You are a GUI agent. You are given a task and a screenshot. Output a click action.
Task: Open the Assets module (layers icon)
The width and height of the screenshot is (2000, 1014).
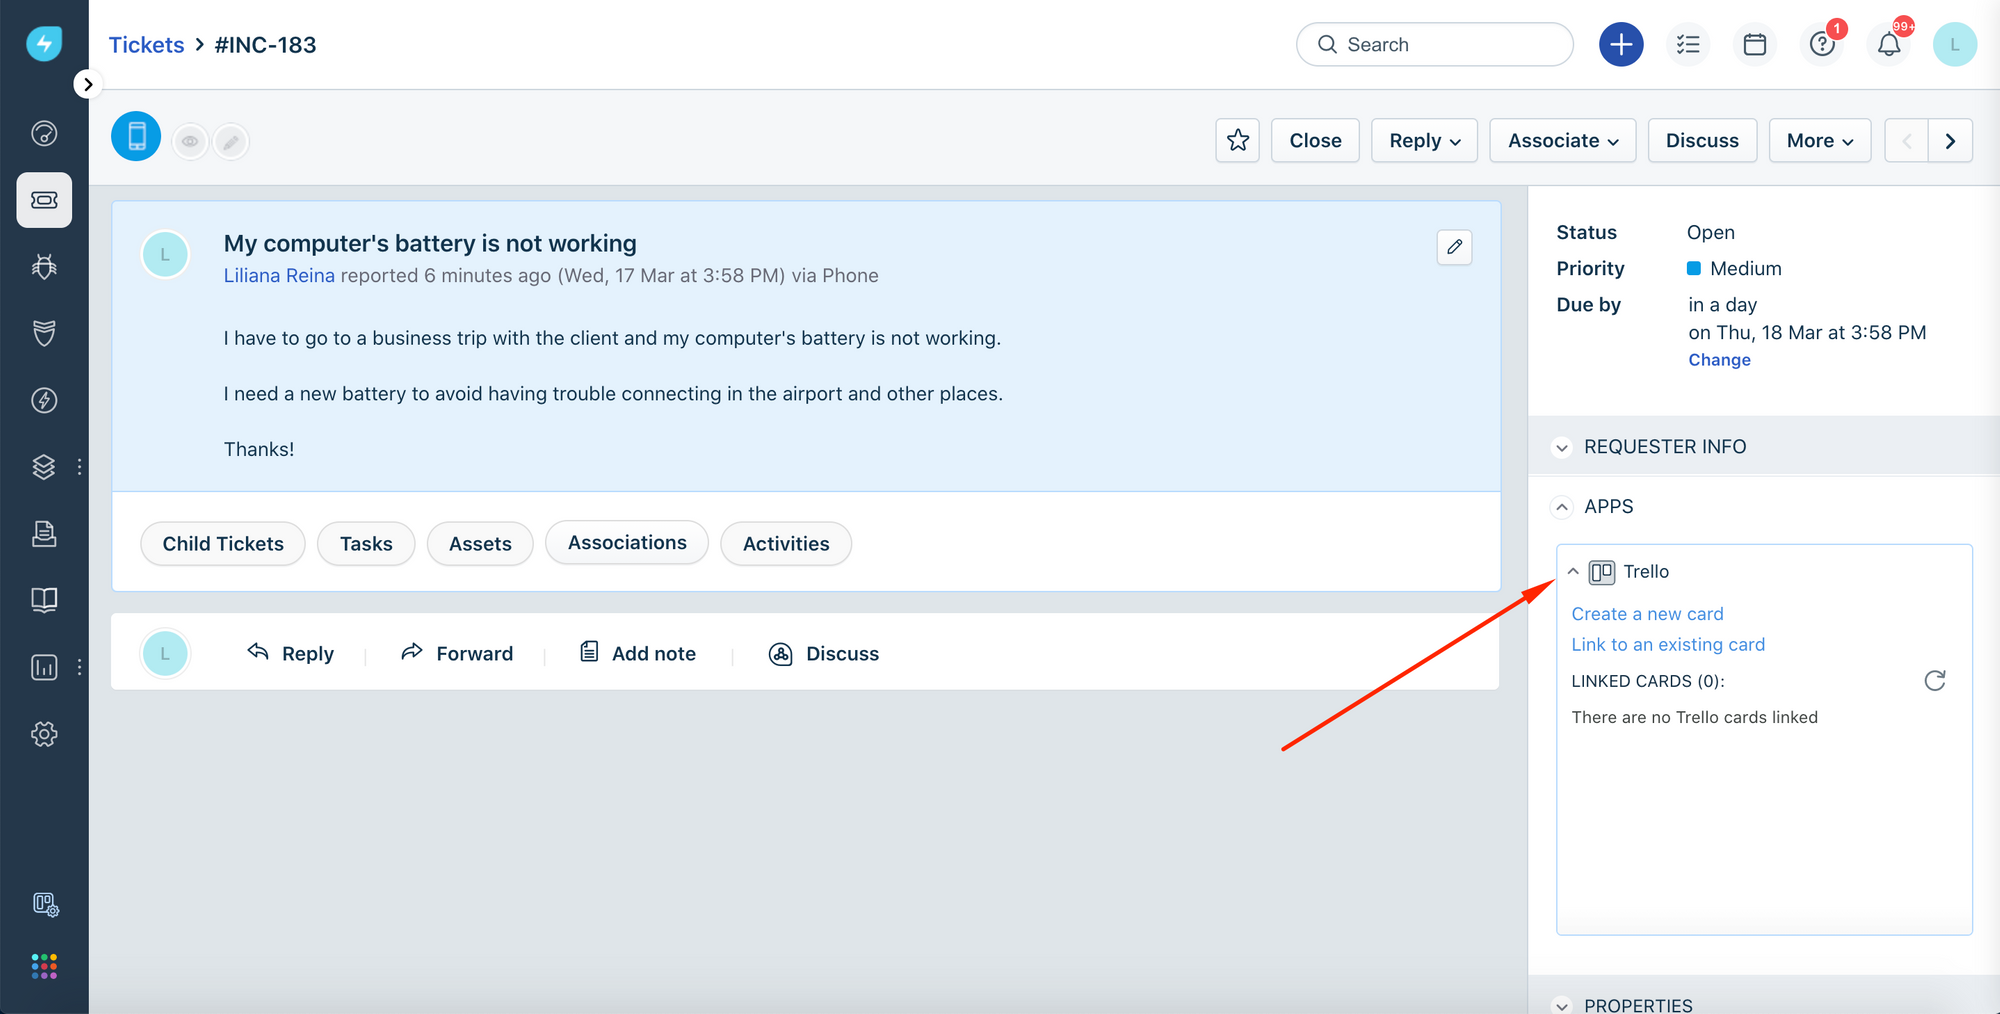point(44,466)
